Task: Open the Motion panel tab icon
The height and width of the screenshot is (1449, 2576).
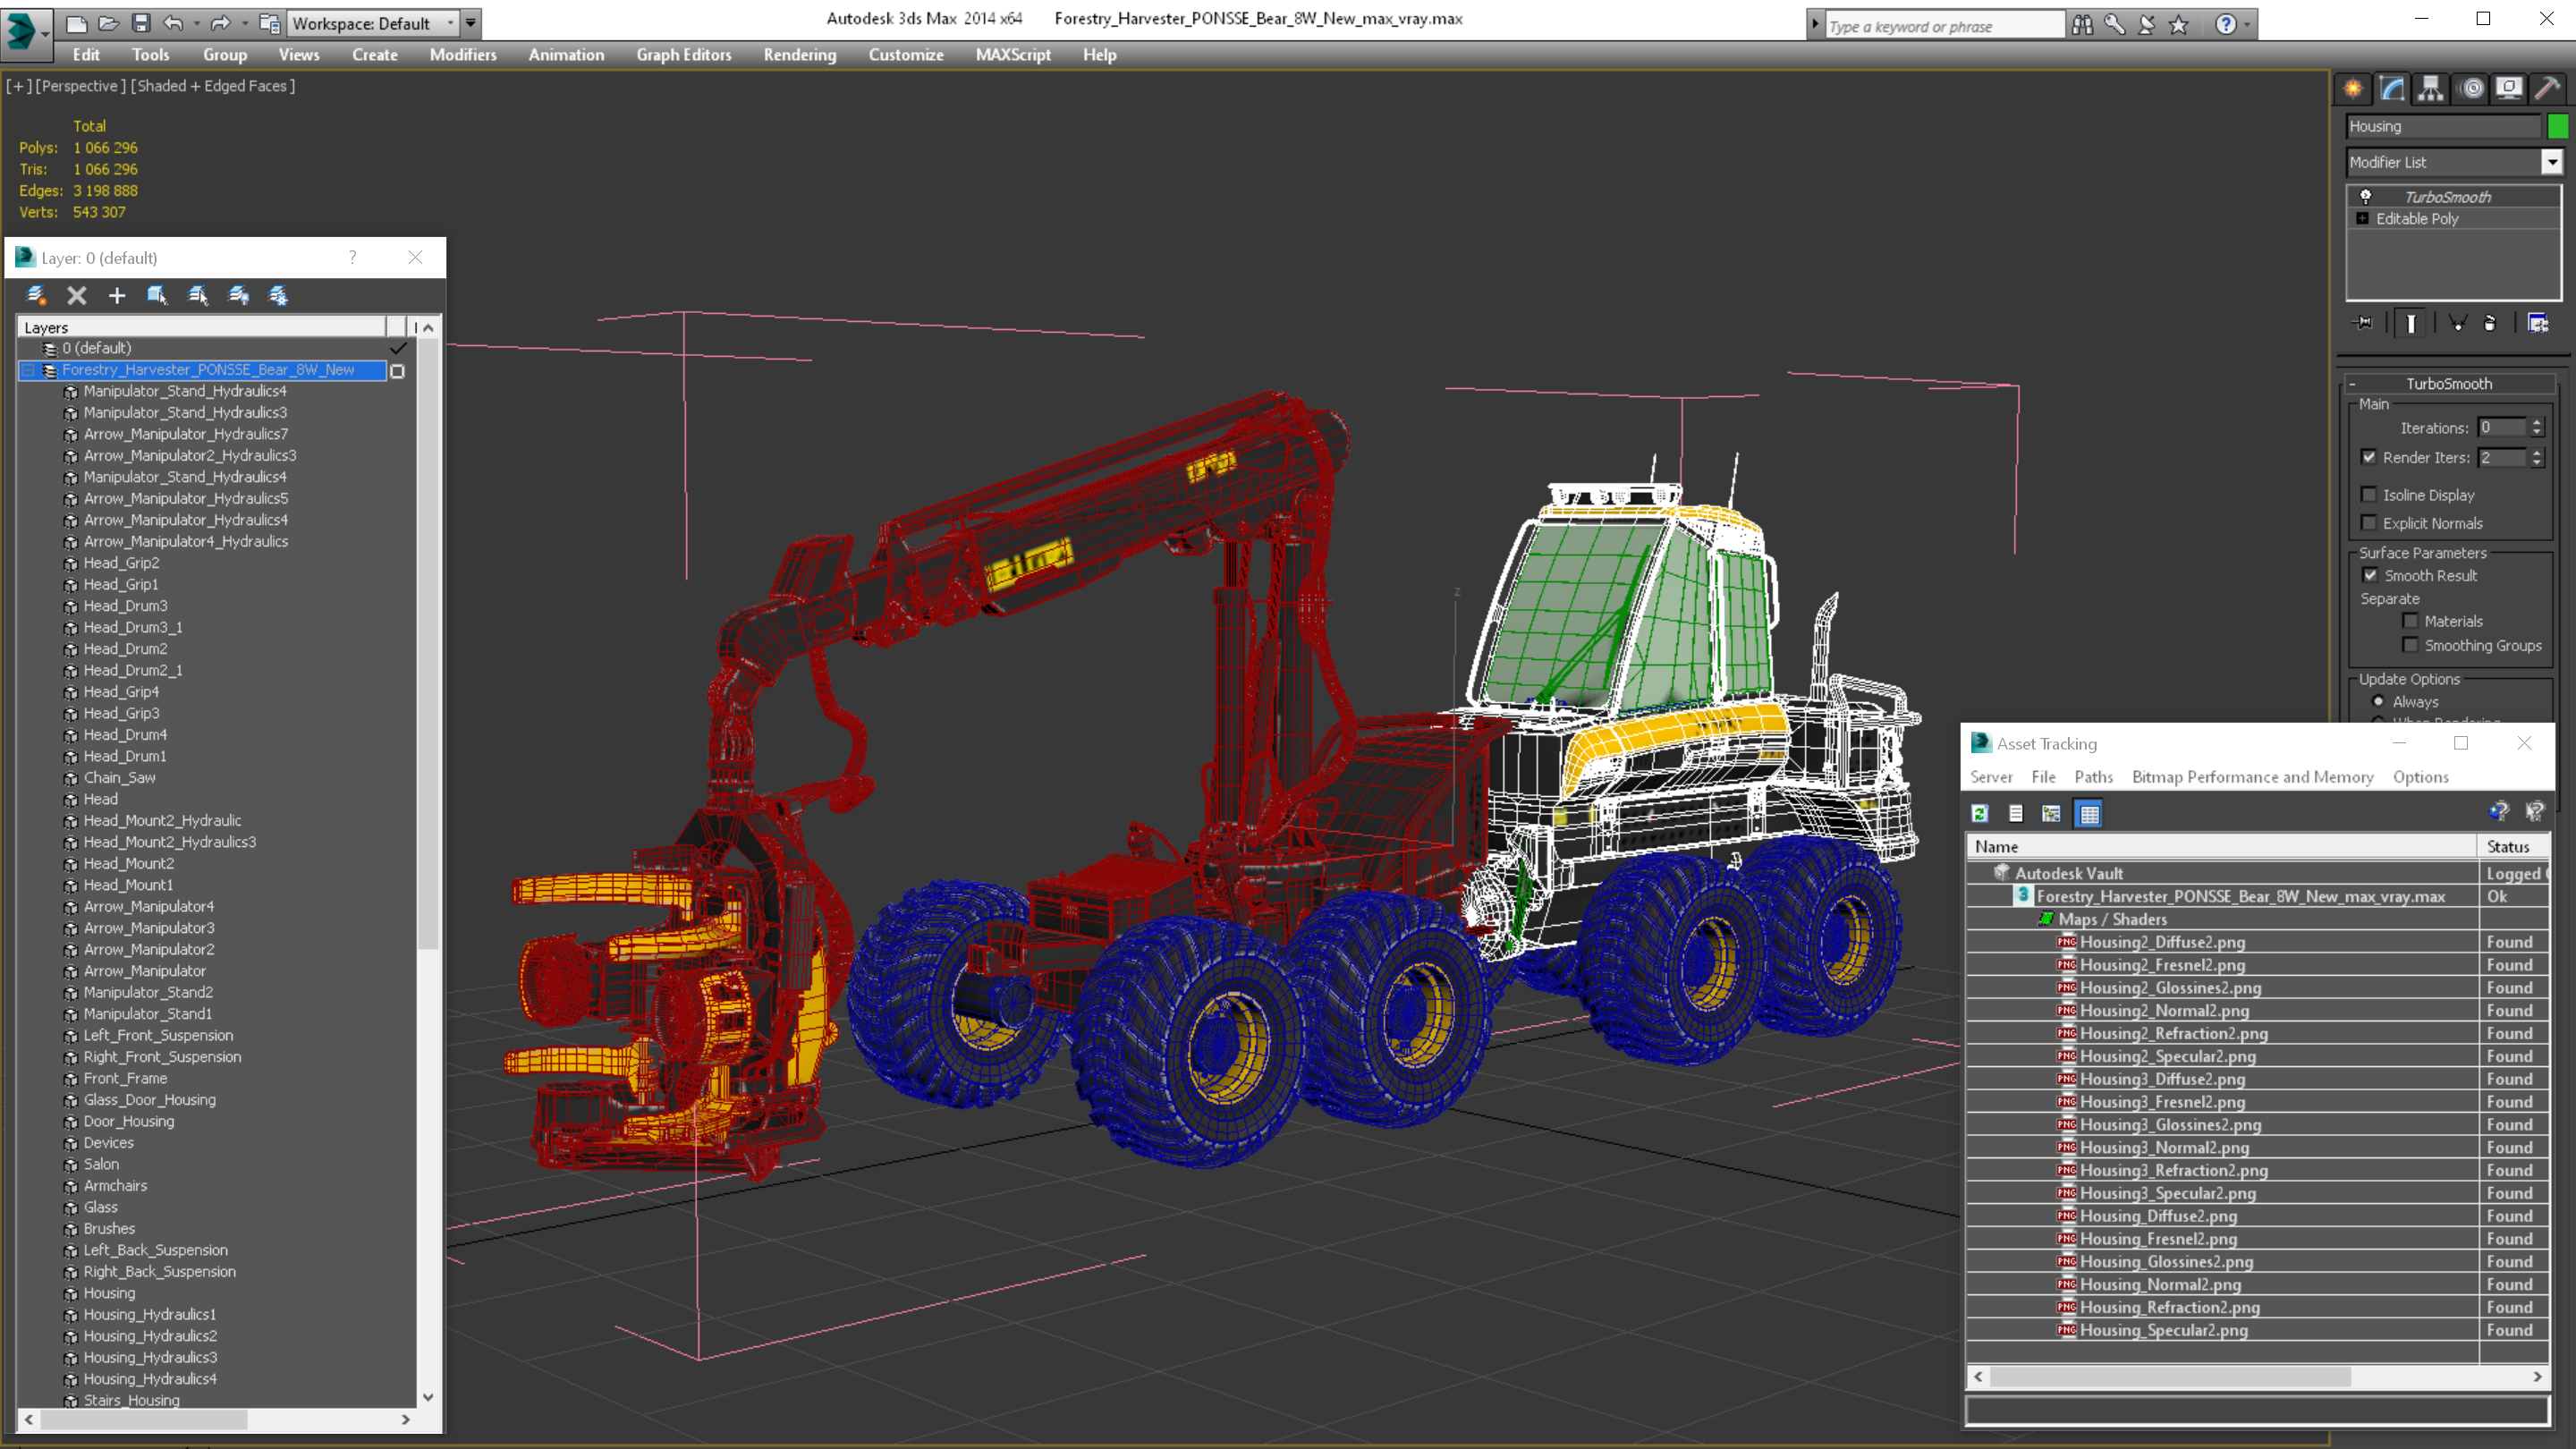Action: pos(2471,88)
